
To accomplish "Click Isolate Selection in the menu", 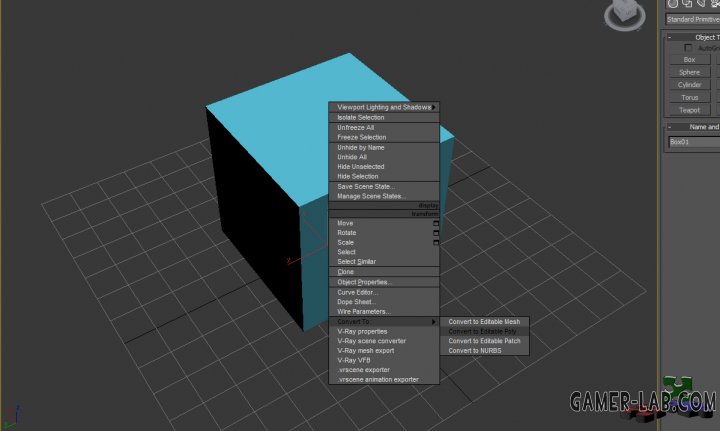I will [360, 117].
